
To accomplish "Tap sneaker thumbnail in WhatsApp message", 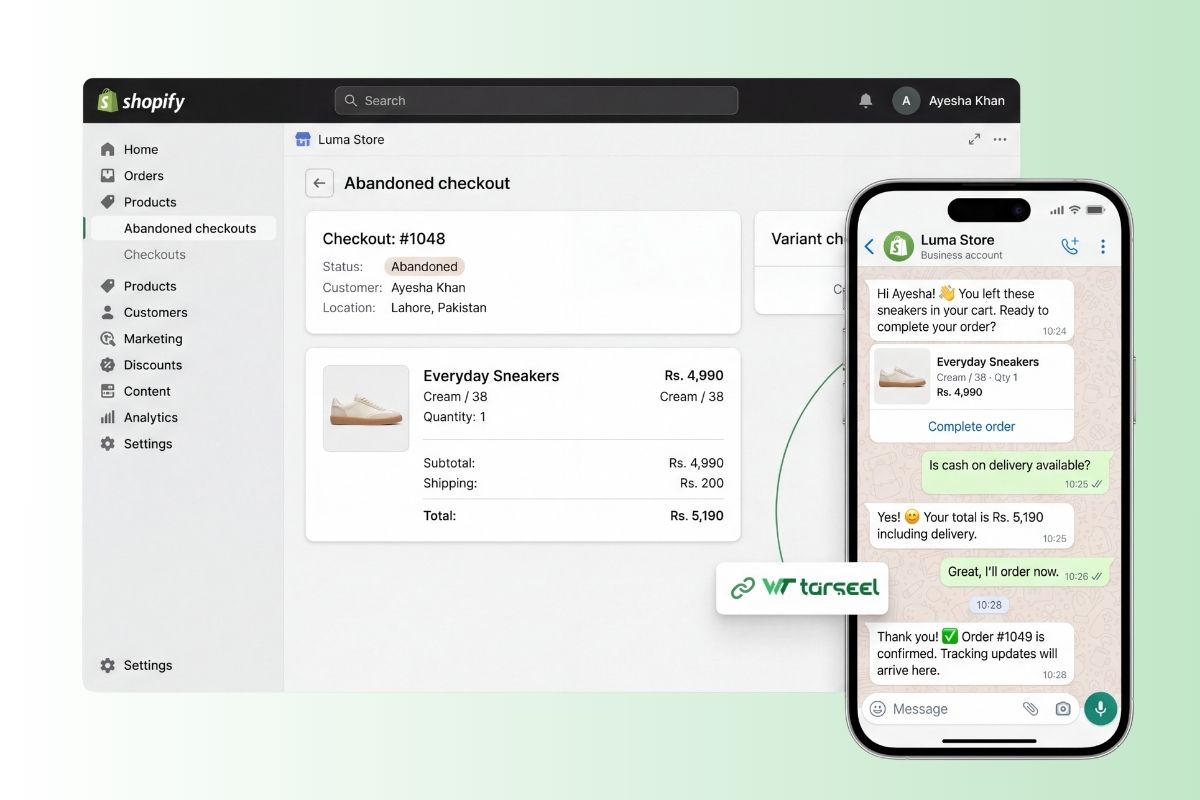I will [902, 376].
